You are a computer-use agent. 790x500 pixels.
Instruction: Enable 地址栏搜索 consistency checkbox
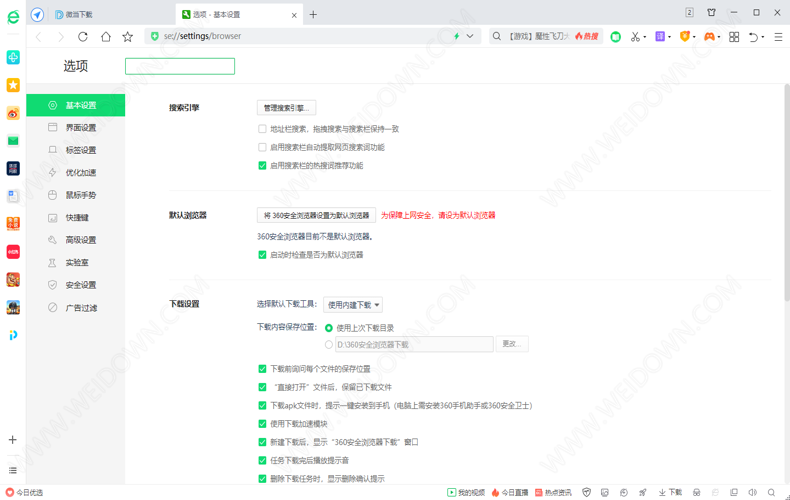pyautogui.click(x=262, y=129)
